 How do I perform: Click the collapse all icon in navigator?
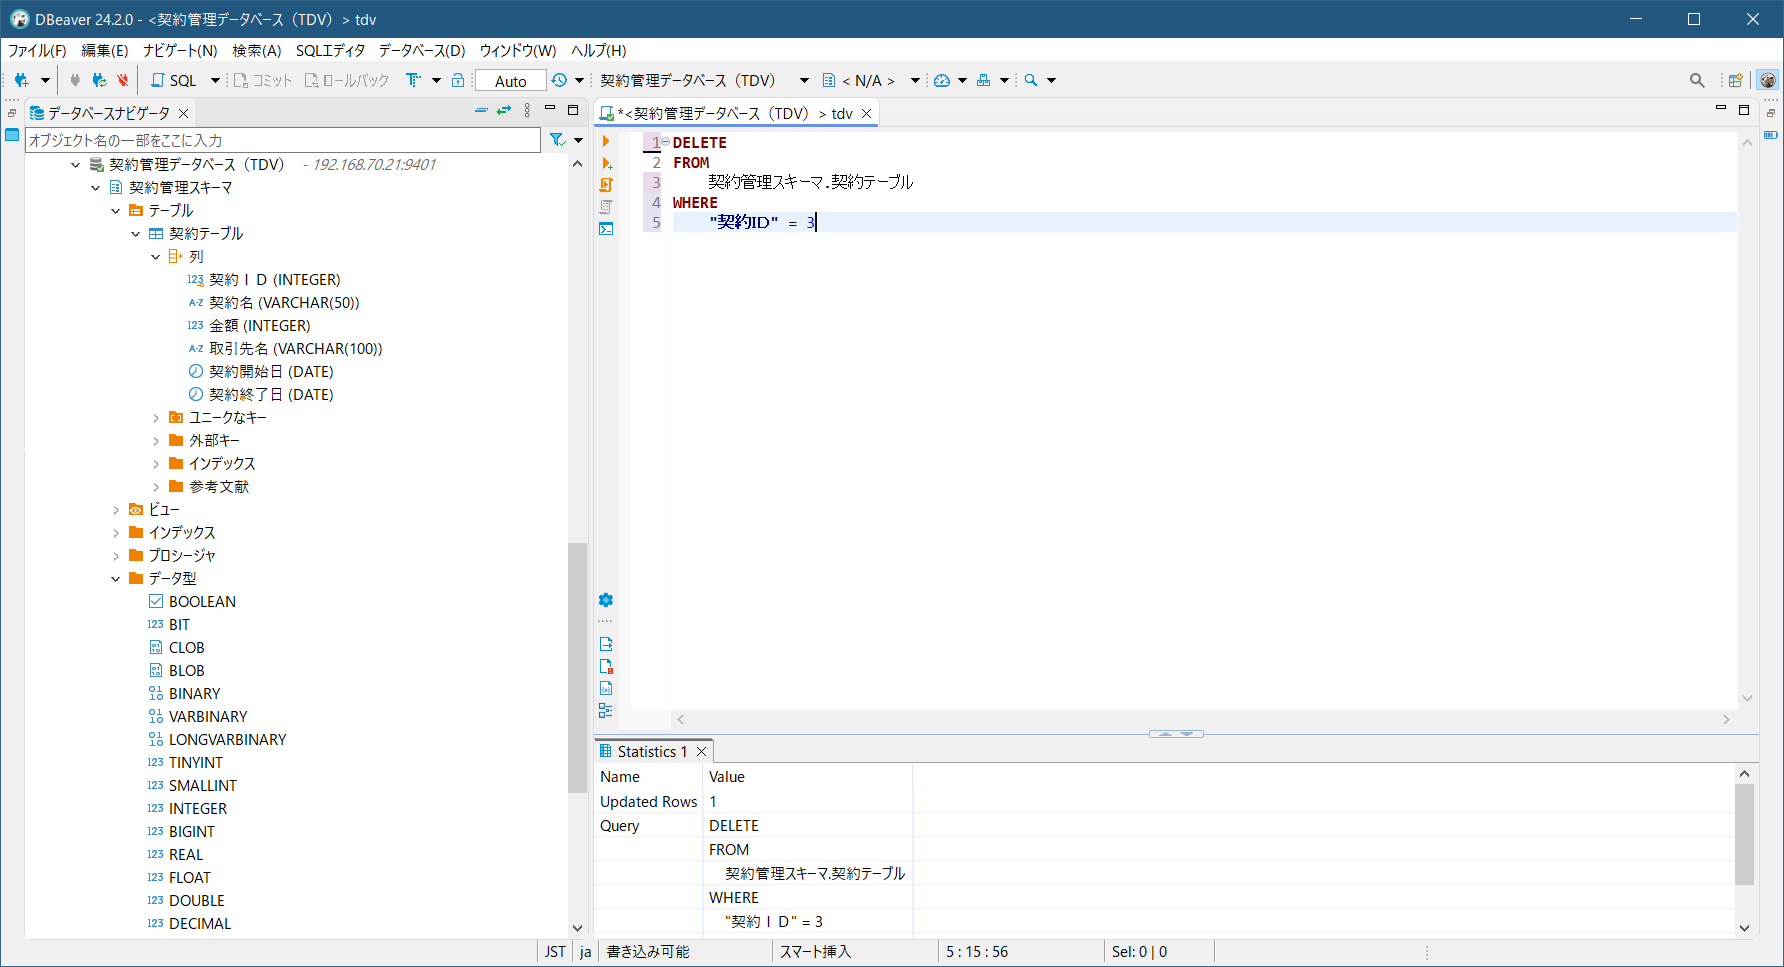click(481, 110)
